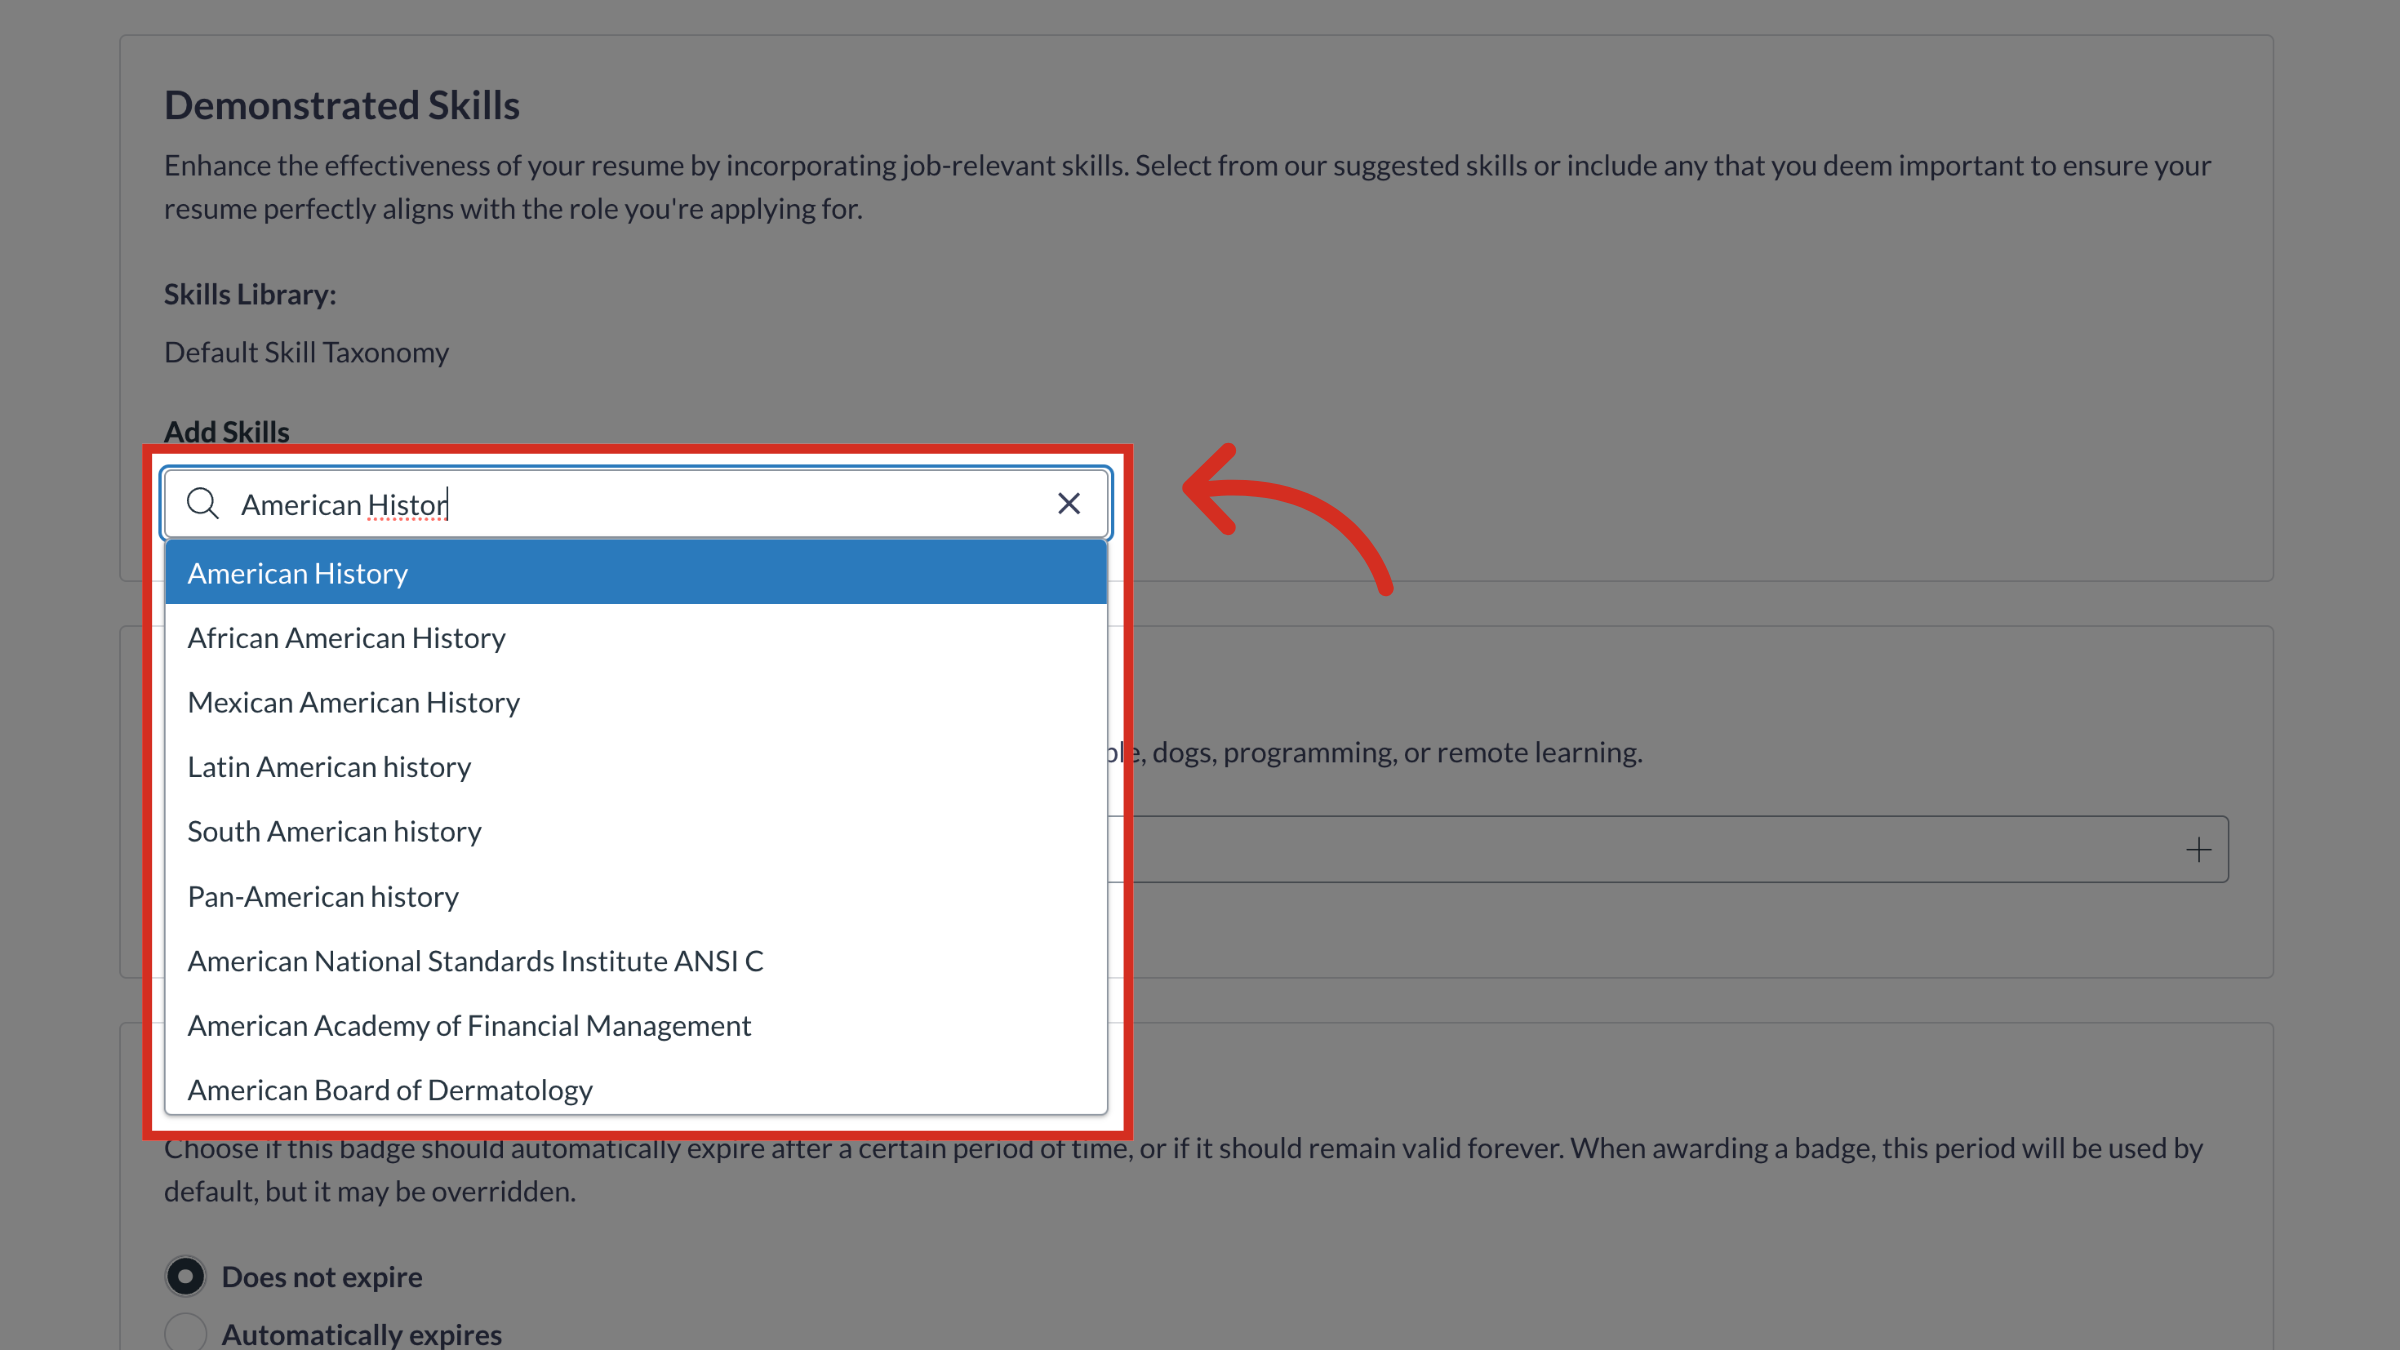The width and height of the screenshot is (2400, 1350).
Task: Click the Demonstrated Skills heading
Action: (x=342, y=104)
